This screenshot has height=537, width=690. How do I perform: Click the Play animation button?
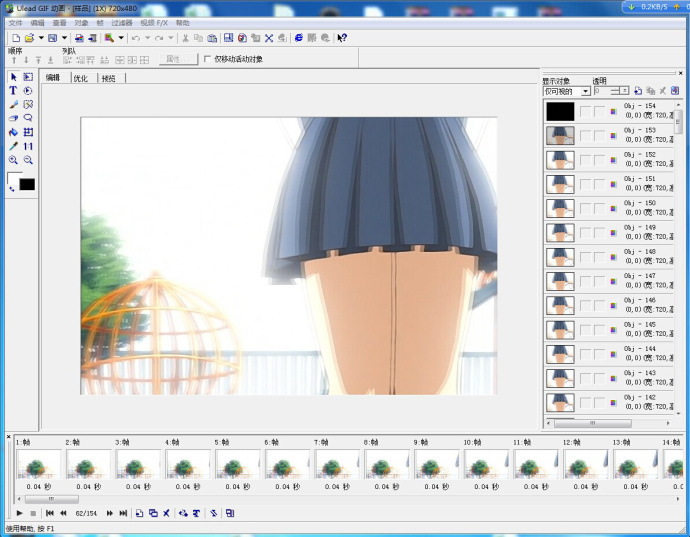[19, 513]
